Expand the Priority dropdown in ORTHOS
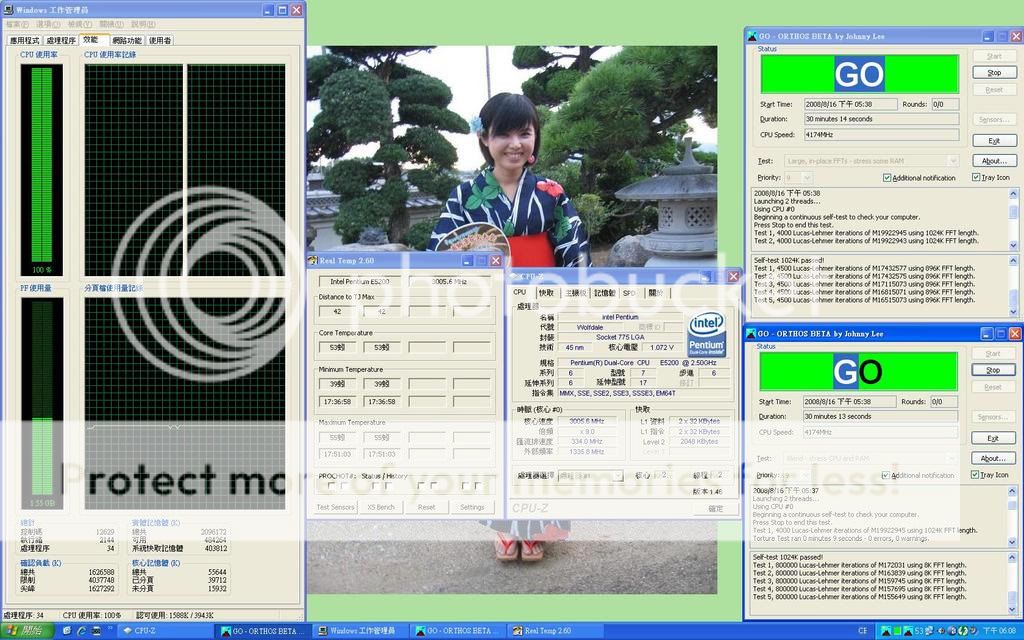 pos(806,177)
